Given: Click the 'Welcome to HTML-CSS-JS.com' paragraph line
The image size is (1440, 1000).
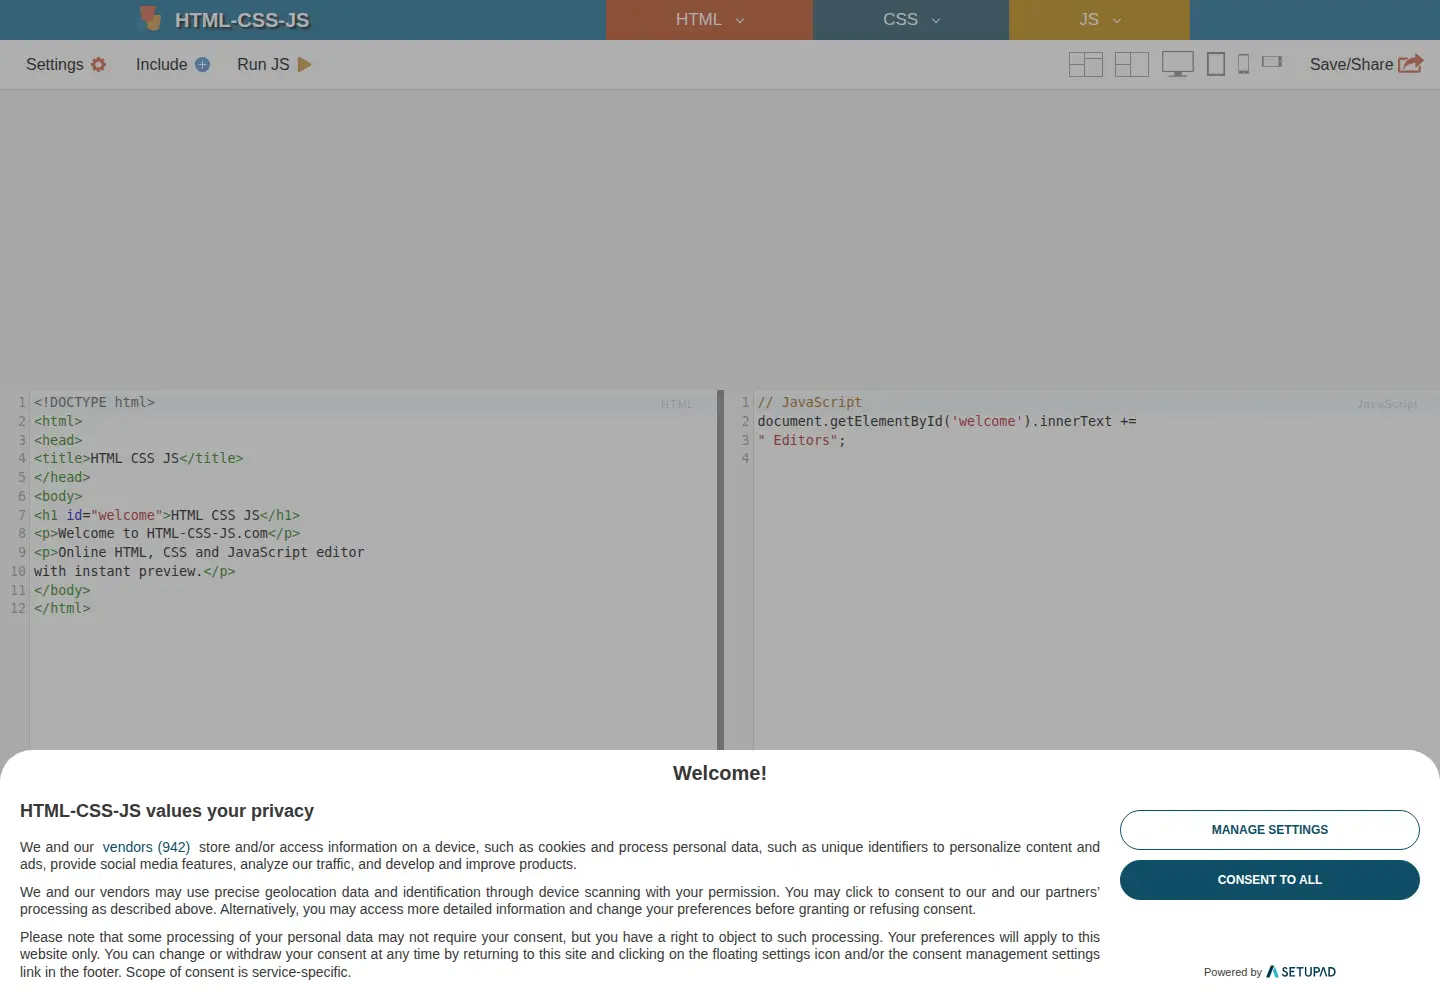Looking at the screenshot, I should pos(166,533).
